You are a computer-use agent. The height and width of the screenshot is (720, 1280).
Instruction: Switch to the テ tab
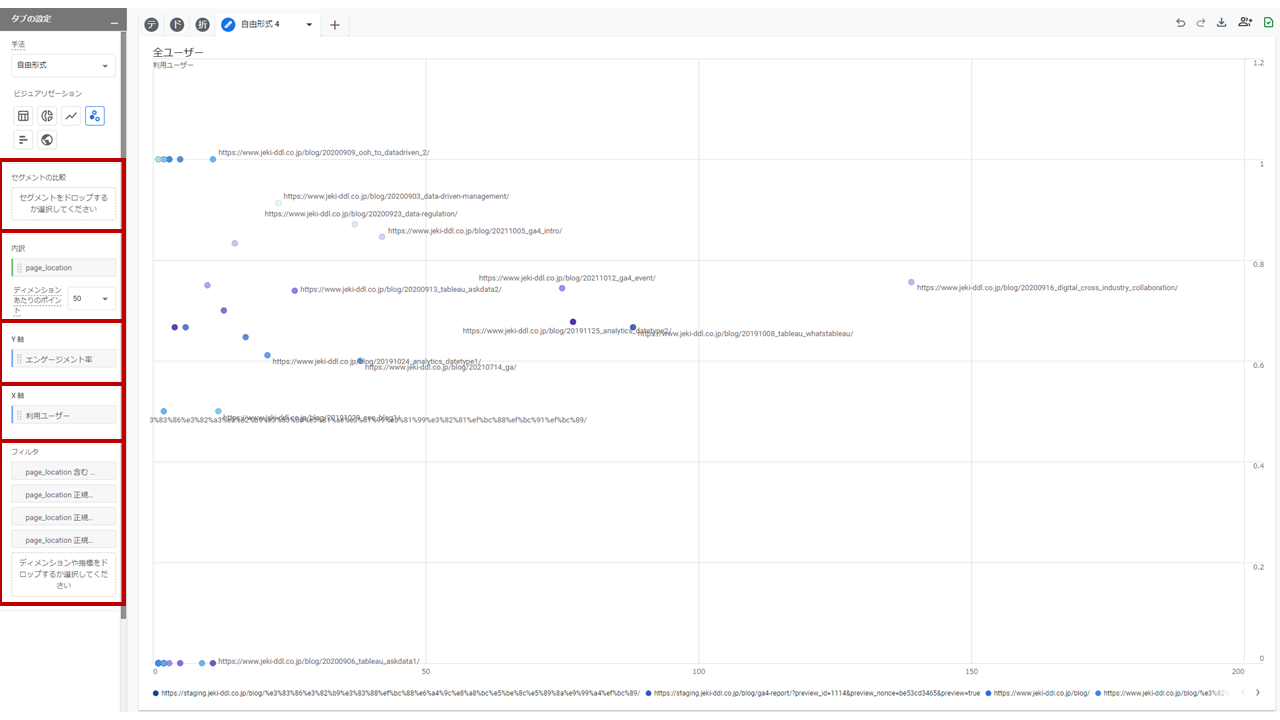tap(151, 24)
